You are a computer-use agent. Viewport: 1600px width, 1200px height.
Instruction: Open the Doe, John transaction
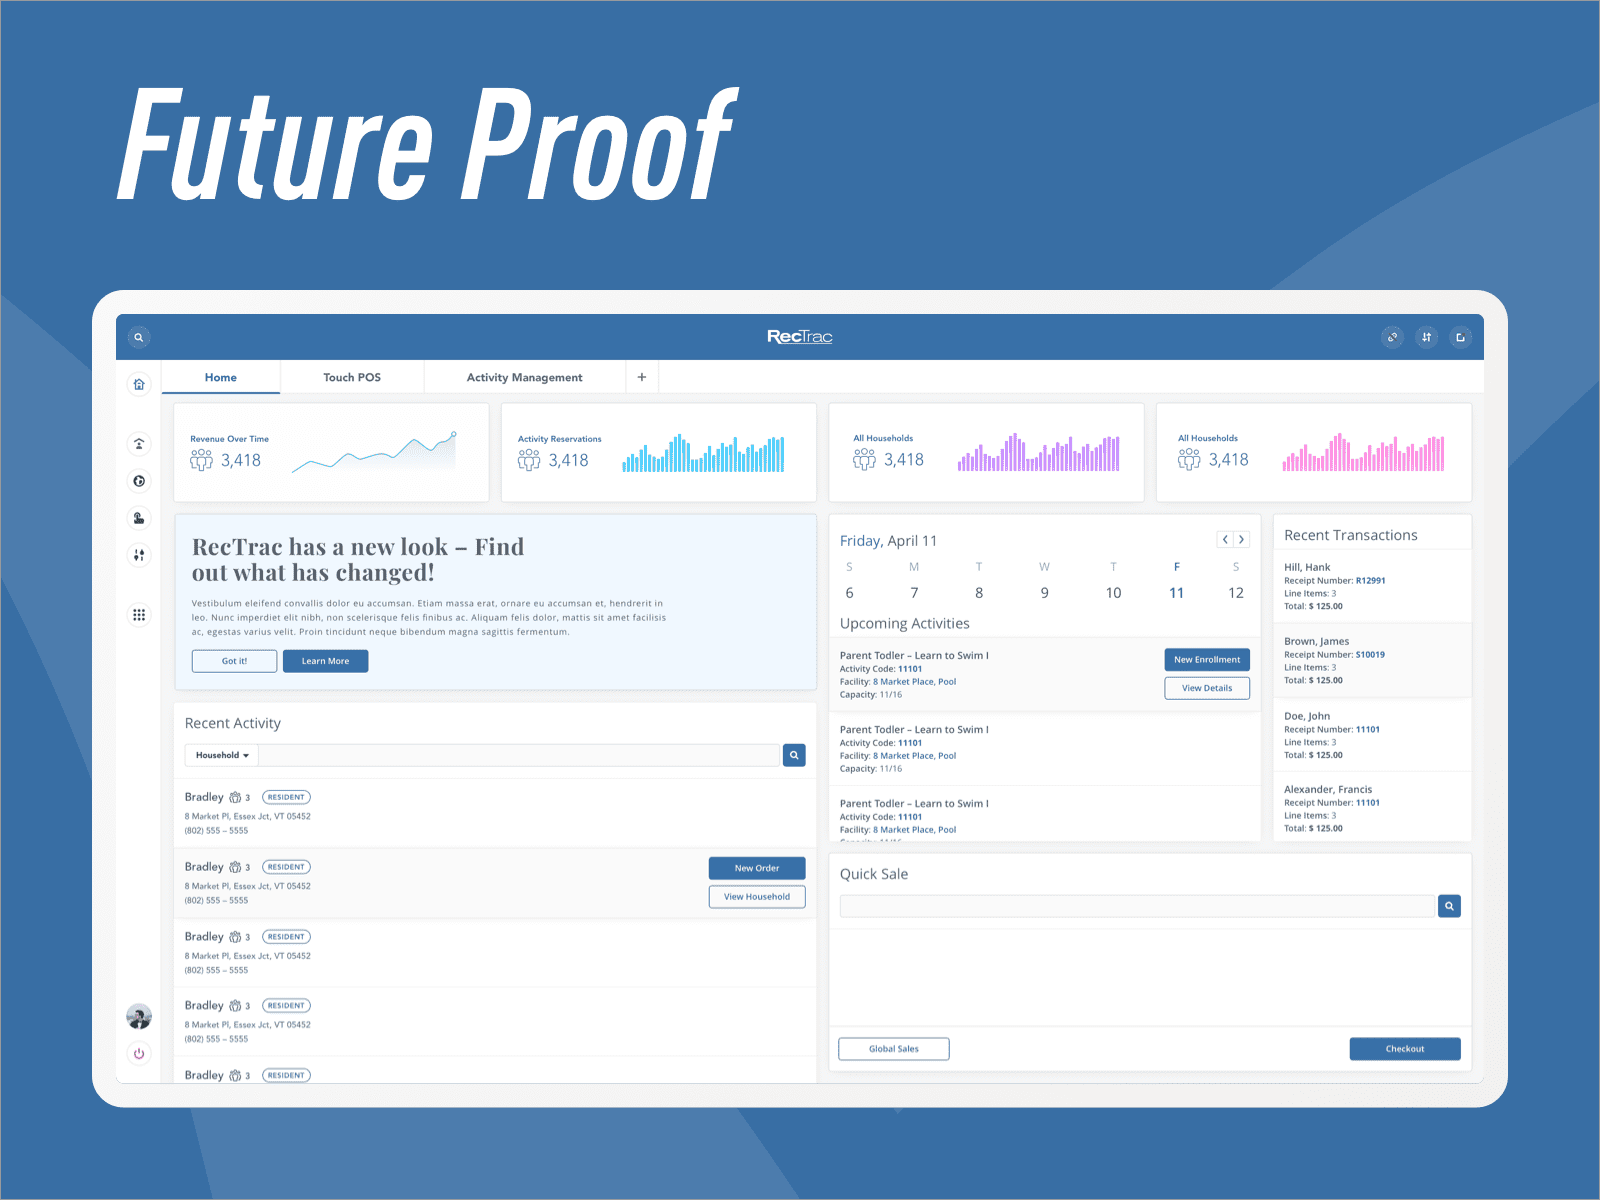point(1372,735)
